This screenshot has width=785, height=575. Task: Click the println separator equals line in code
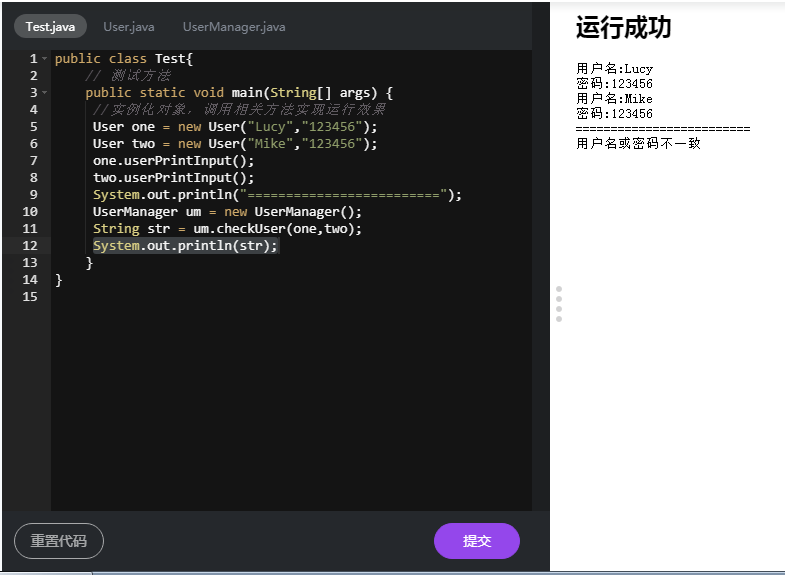(277, 195)
